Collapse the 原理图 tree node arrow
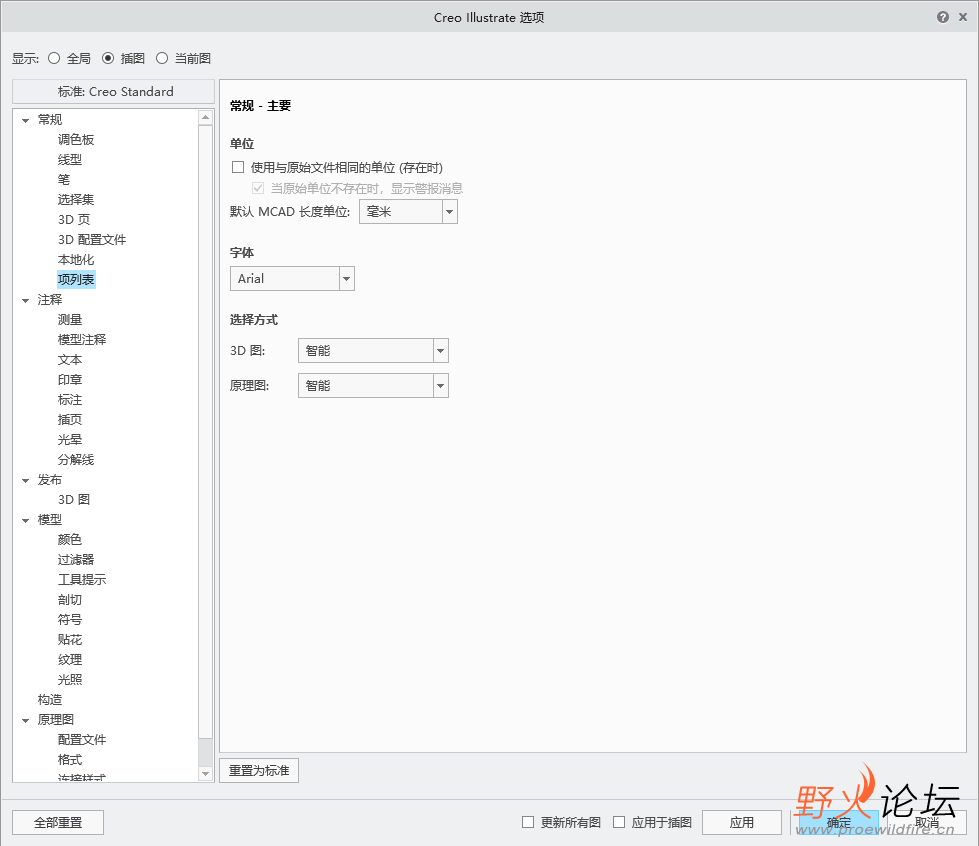The width and height of the screenshot is (979, 846). [x=26, y=720]
